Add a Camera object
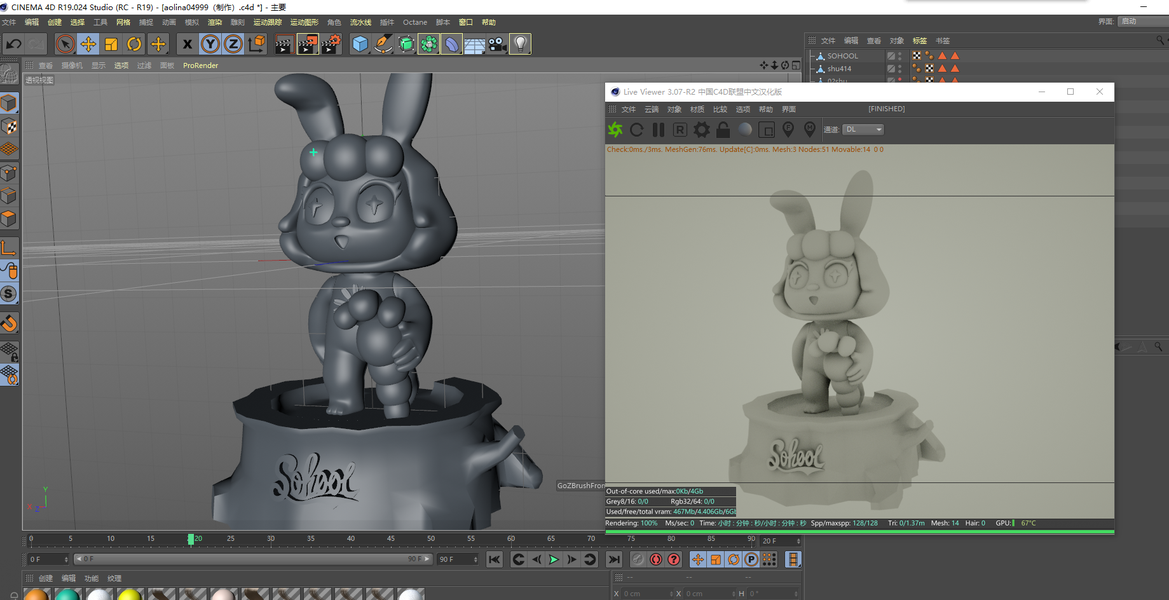 [497, 44]
